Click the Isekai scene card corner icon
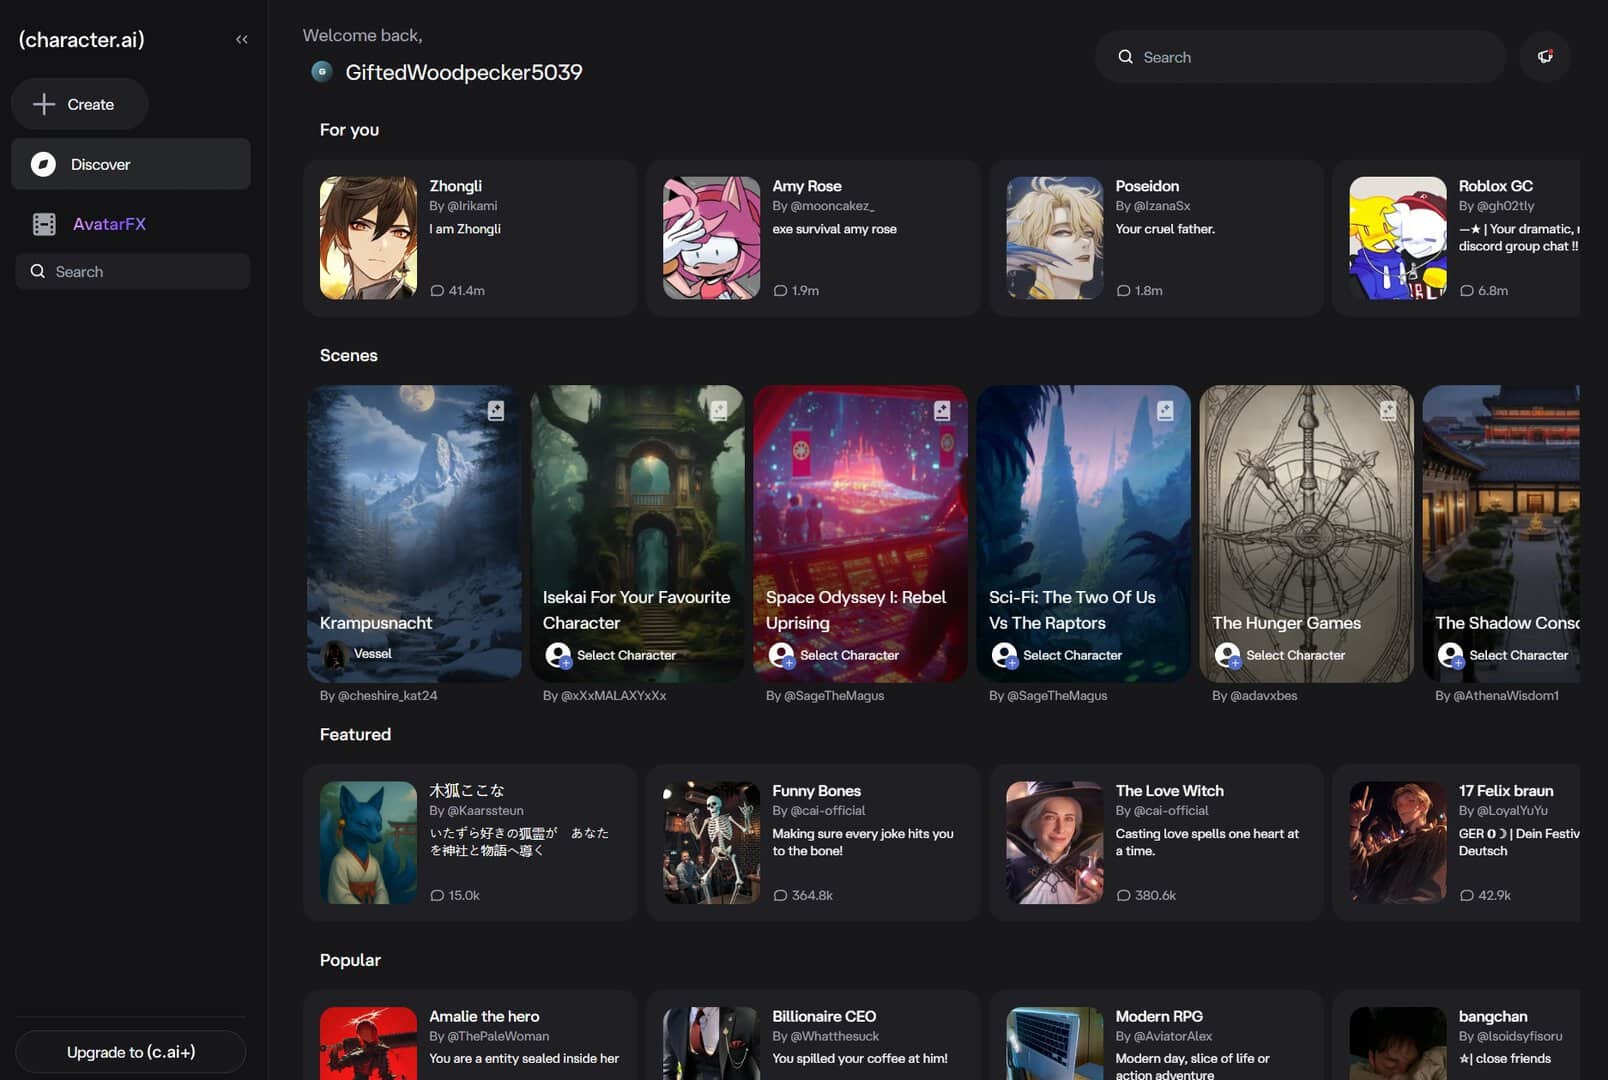 coord(719,410)
